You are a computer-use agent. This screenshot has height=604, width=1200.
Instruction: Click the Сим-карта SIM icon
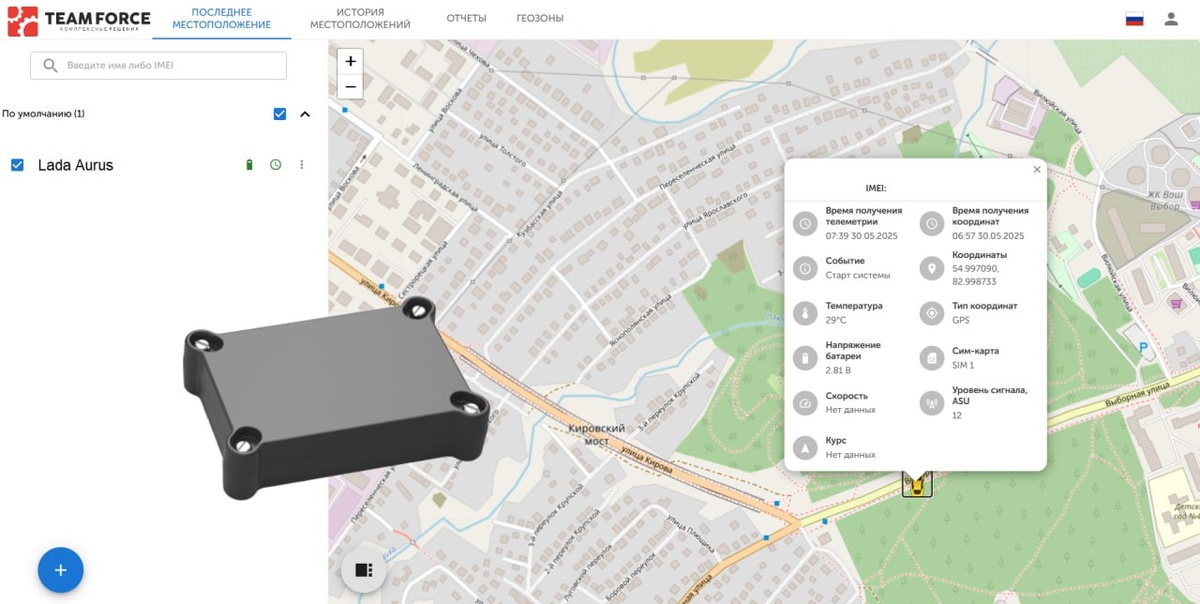[932, 358]
